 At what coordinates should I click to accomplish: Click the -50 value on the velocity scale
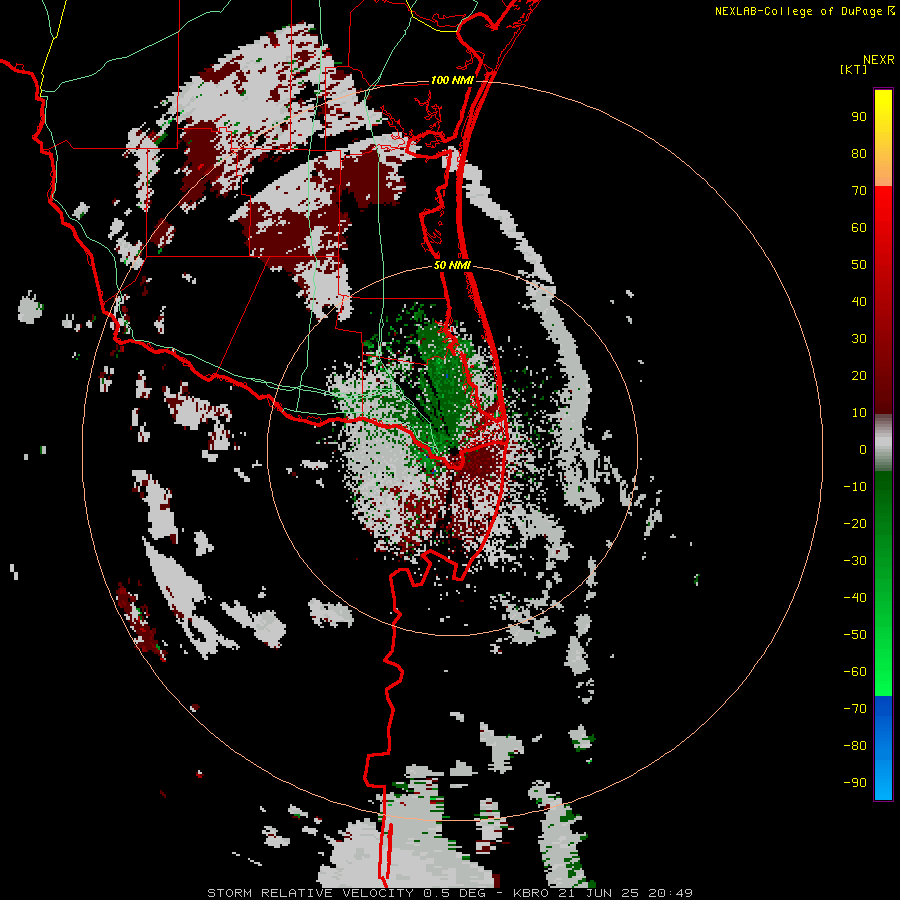[x=855, y=635]
